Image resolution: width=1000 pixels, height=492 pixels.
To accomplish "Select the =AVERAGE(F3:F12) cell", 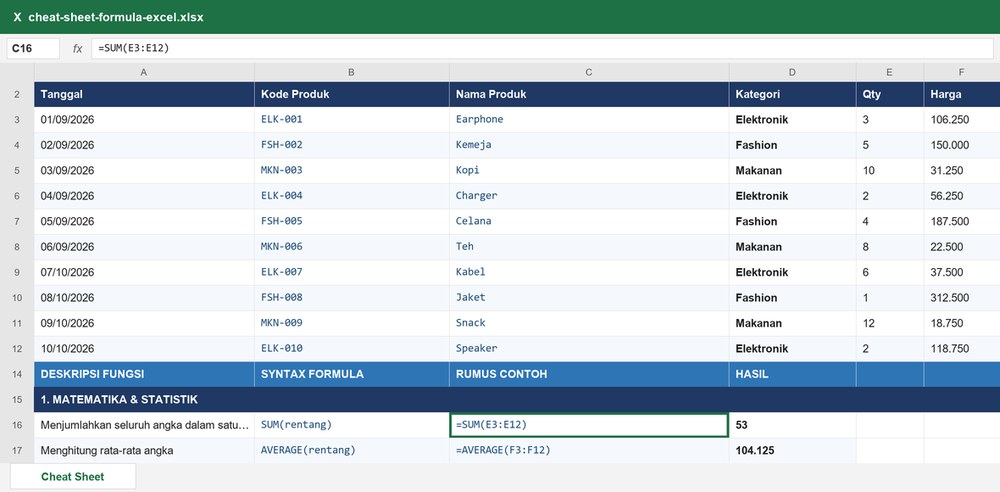I will pos(589,451).
